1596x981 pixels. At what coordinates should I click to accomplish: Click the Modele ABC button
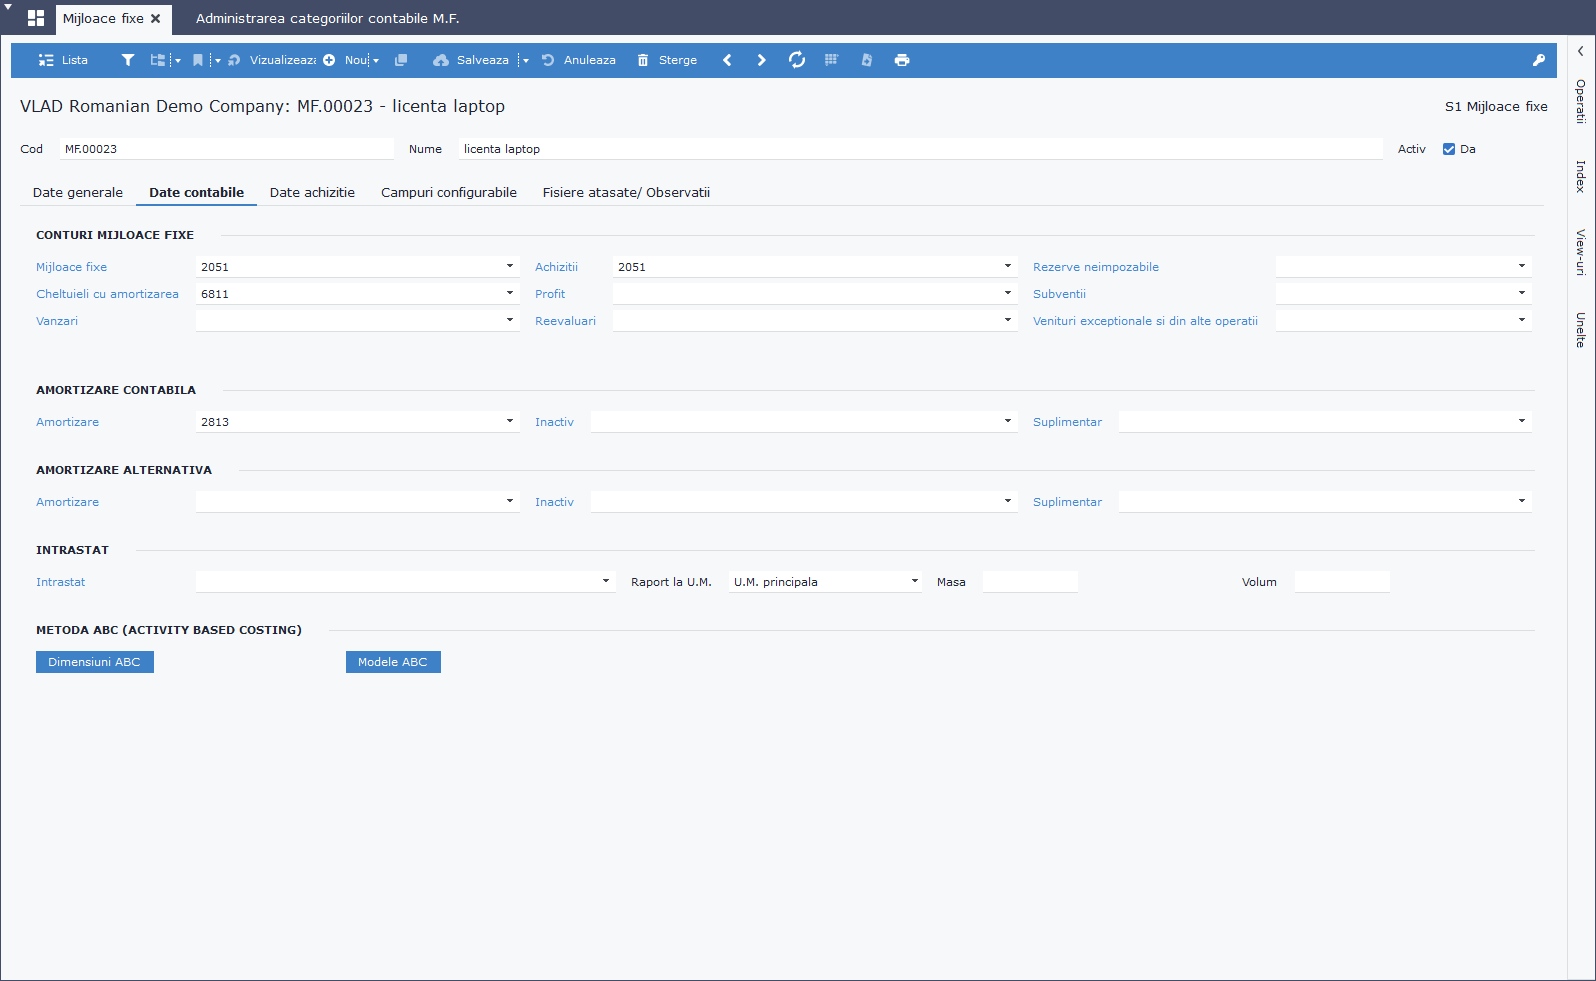coord(393,662)
